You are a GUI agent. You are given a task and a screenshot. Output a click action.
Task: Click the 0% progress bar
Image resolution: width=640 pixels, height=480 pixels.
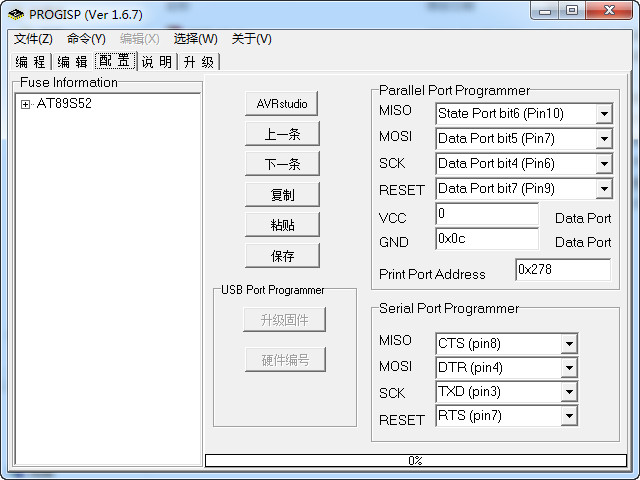tap(414, 461)
